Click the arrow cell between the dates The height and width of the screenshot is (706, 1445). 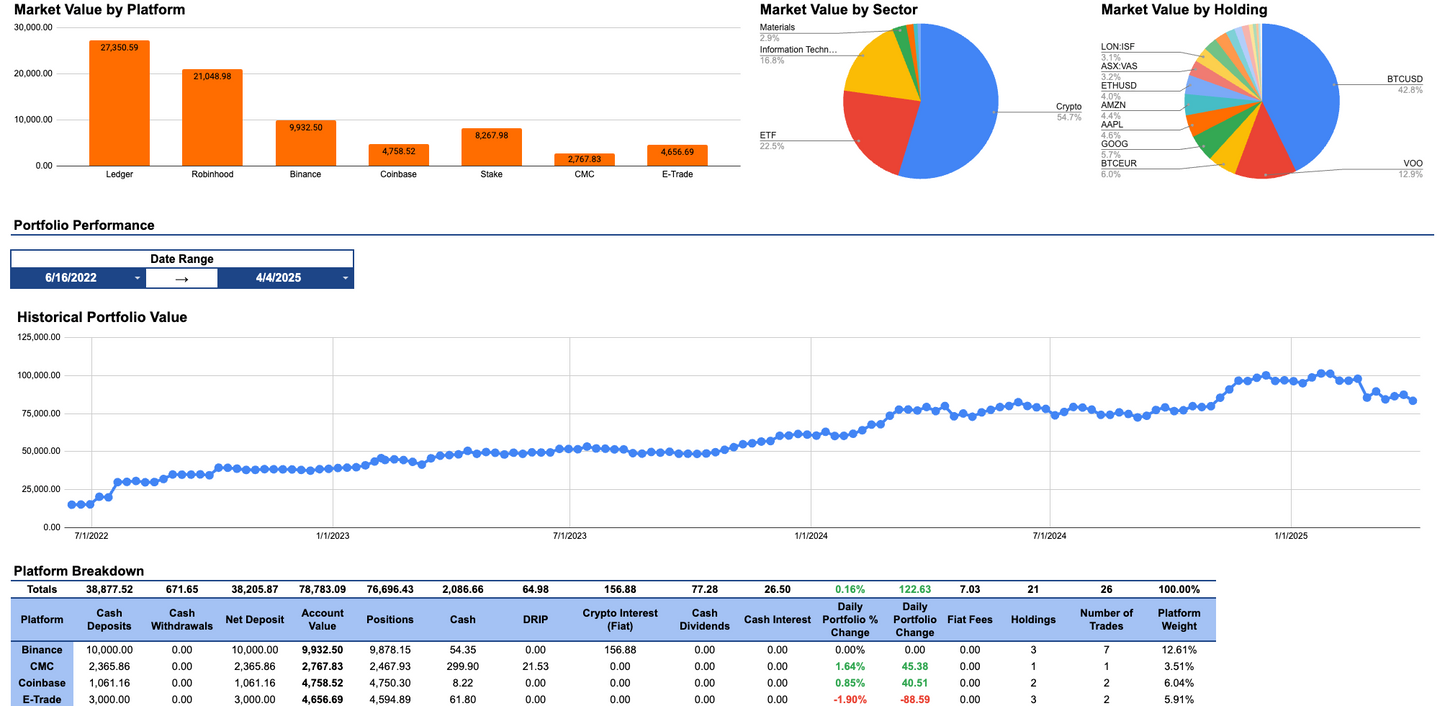coord(182,278)
